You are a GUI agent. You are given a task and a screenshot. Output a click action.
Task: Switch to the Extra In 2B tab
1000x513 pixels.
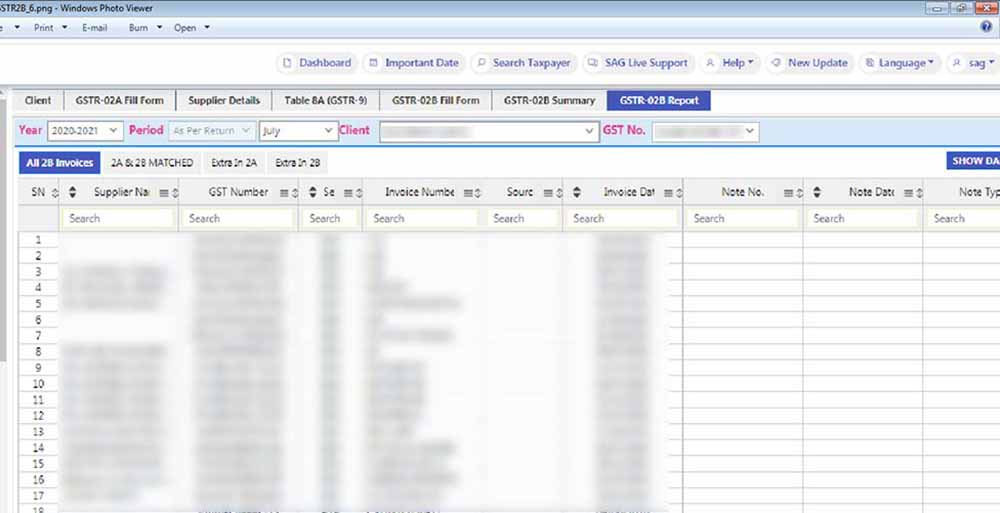[x=297, y=162]
